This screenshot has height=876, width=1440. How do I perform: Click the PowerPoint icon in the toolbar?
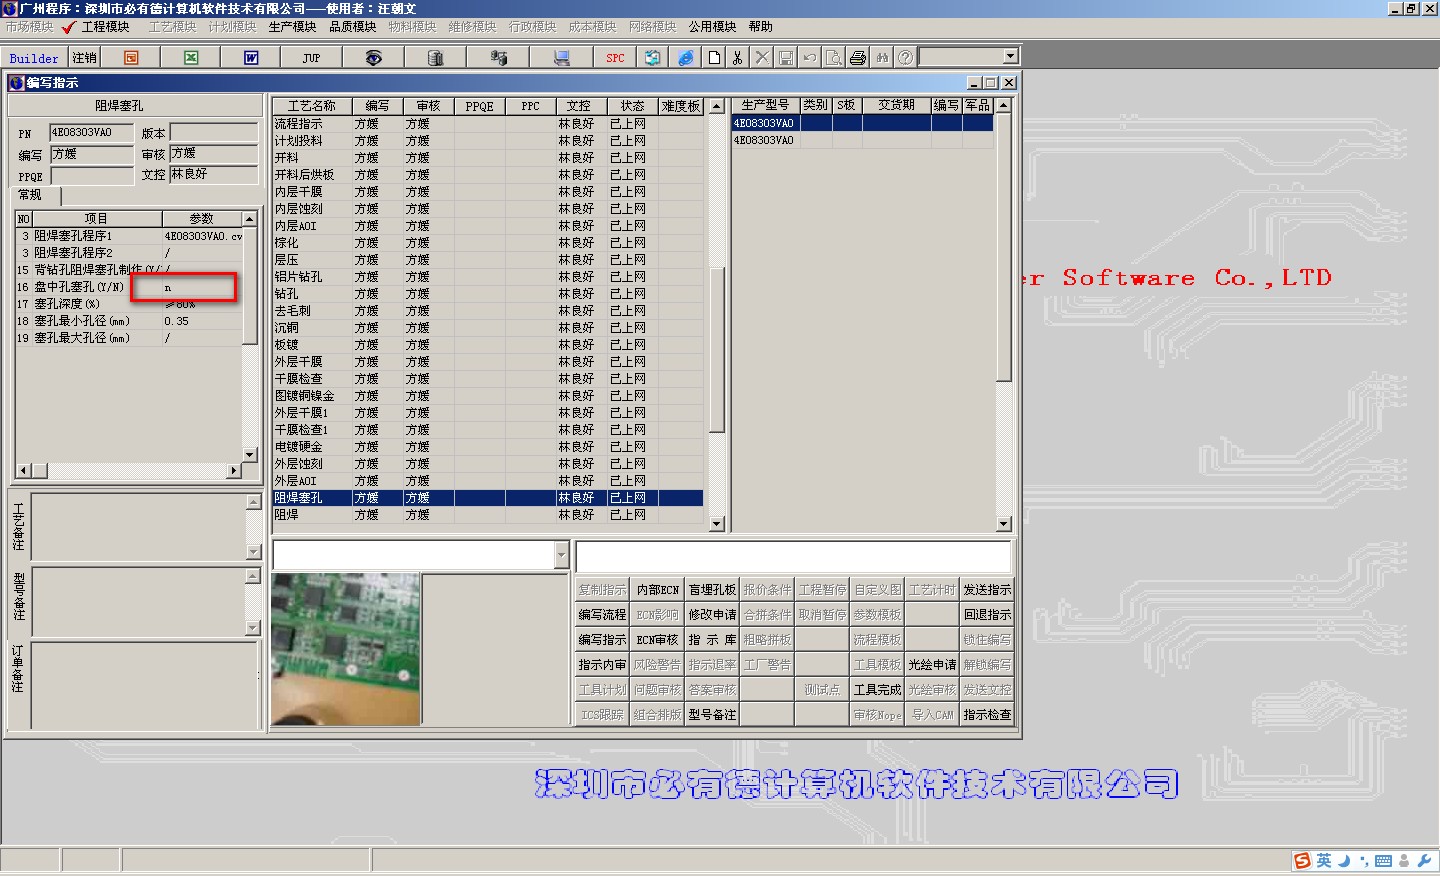[x=131, y=58]
